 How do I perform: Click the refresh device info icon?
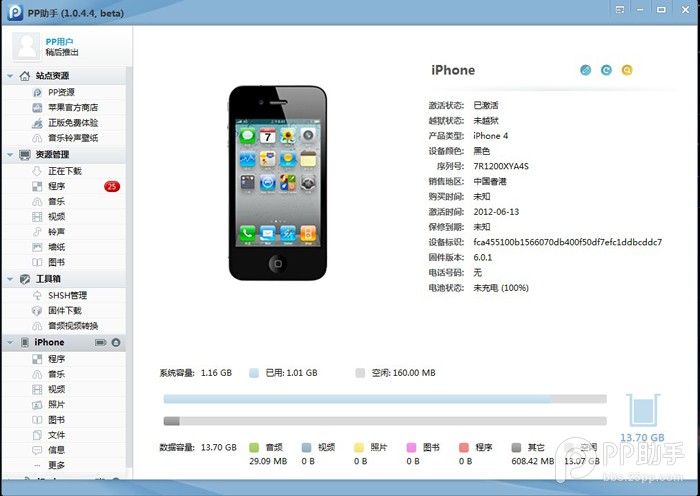[x=606, y=70]
